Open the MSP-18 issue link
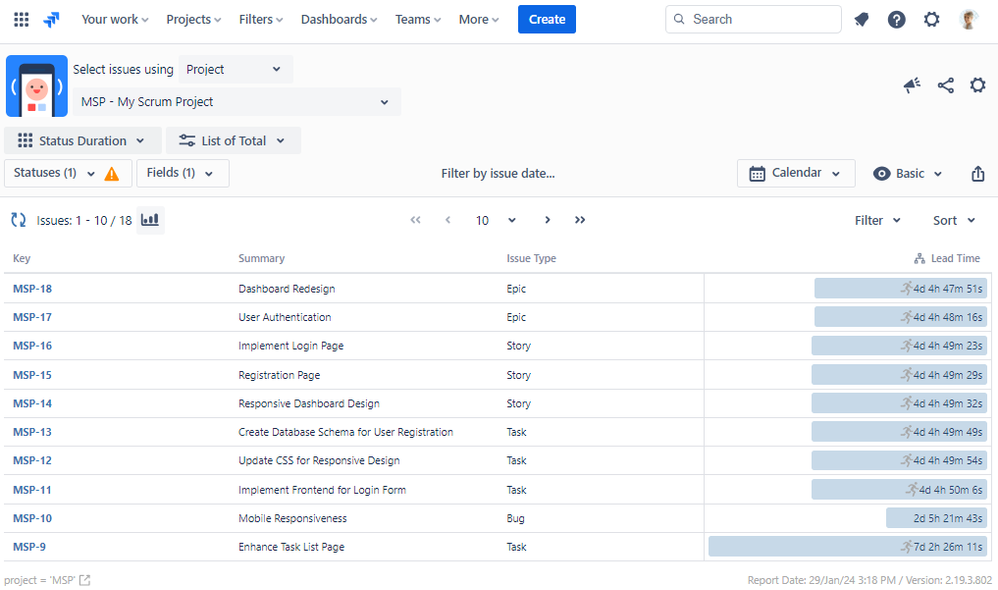The height and width of the screenshot is (590, 998). [32, 289]
